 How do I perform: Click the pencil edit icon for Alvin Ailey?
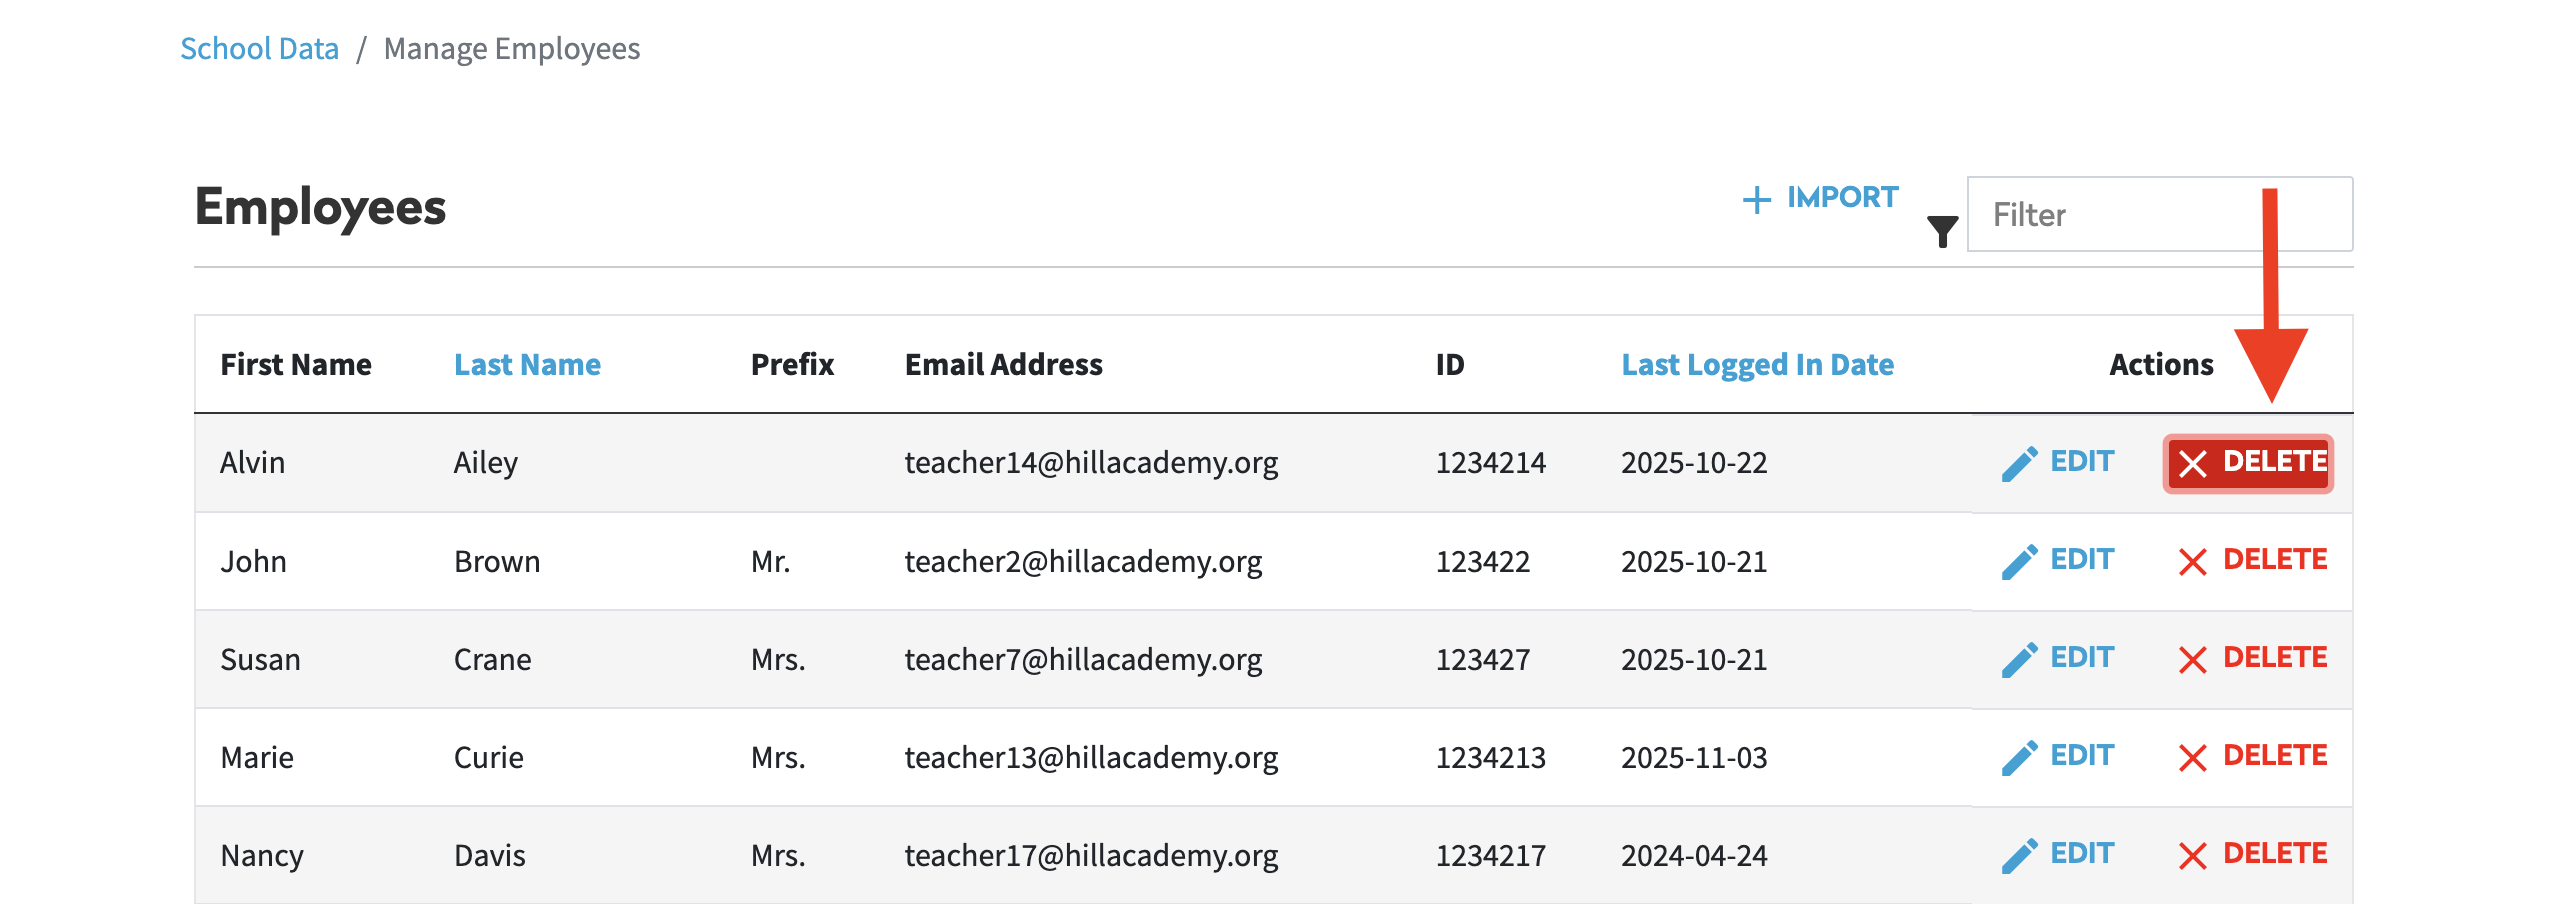[2019, 464]
